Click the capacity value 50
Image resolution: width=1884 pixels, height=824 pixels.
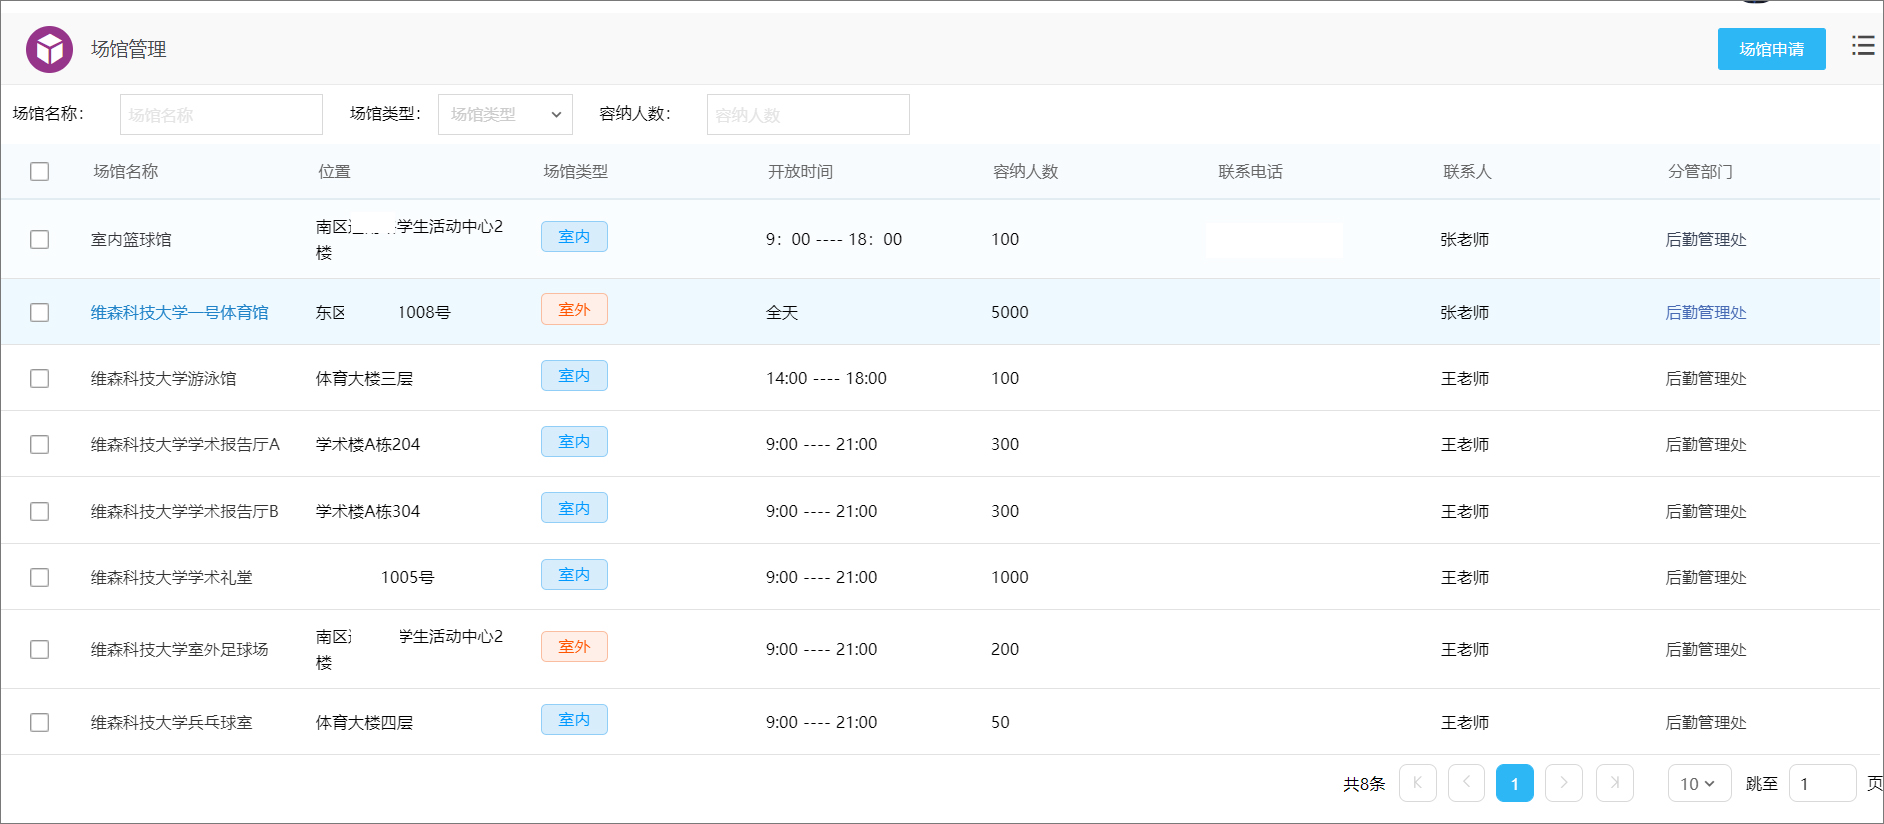(1000, 722)
